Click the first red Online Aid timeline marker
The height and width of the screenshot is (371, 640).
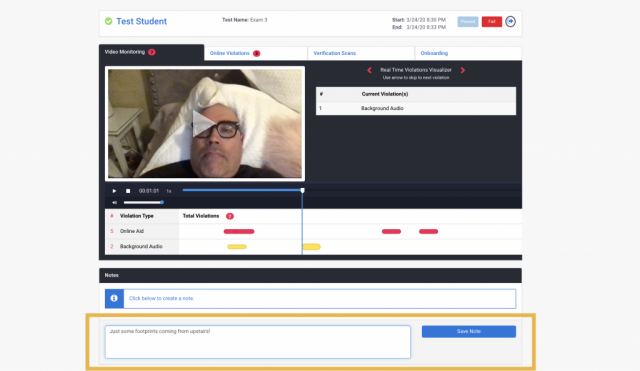pyautogui.click(x=239, y=231)
